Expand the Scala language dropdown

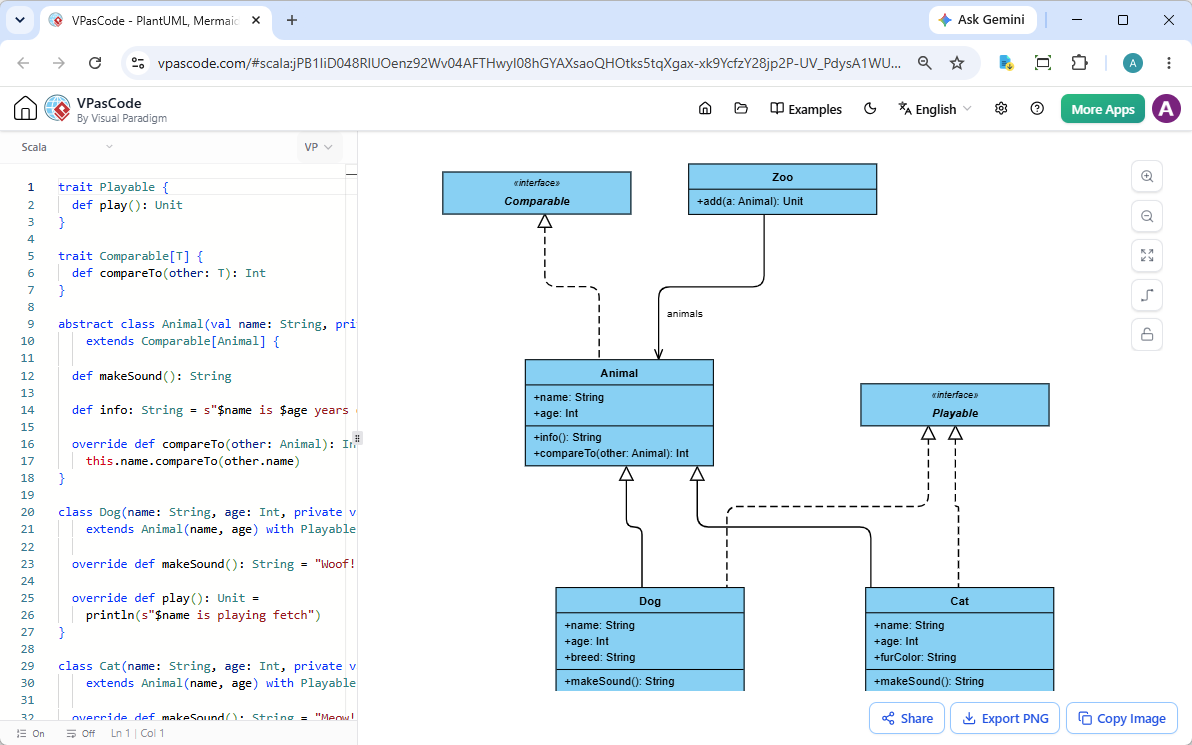[x=67, y=147]
